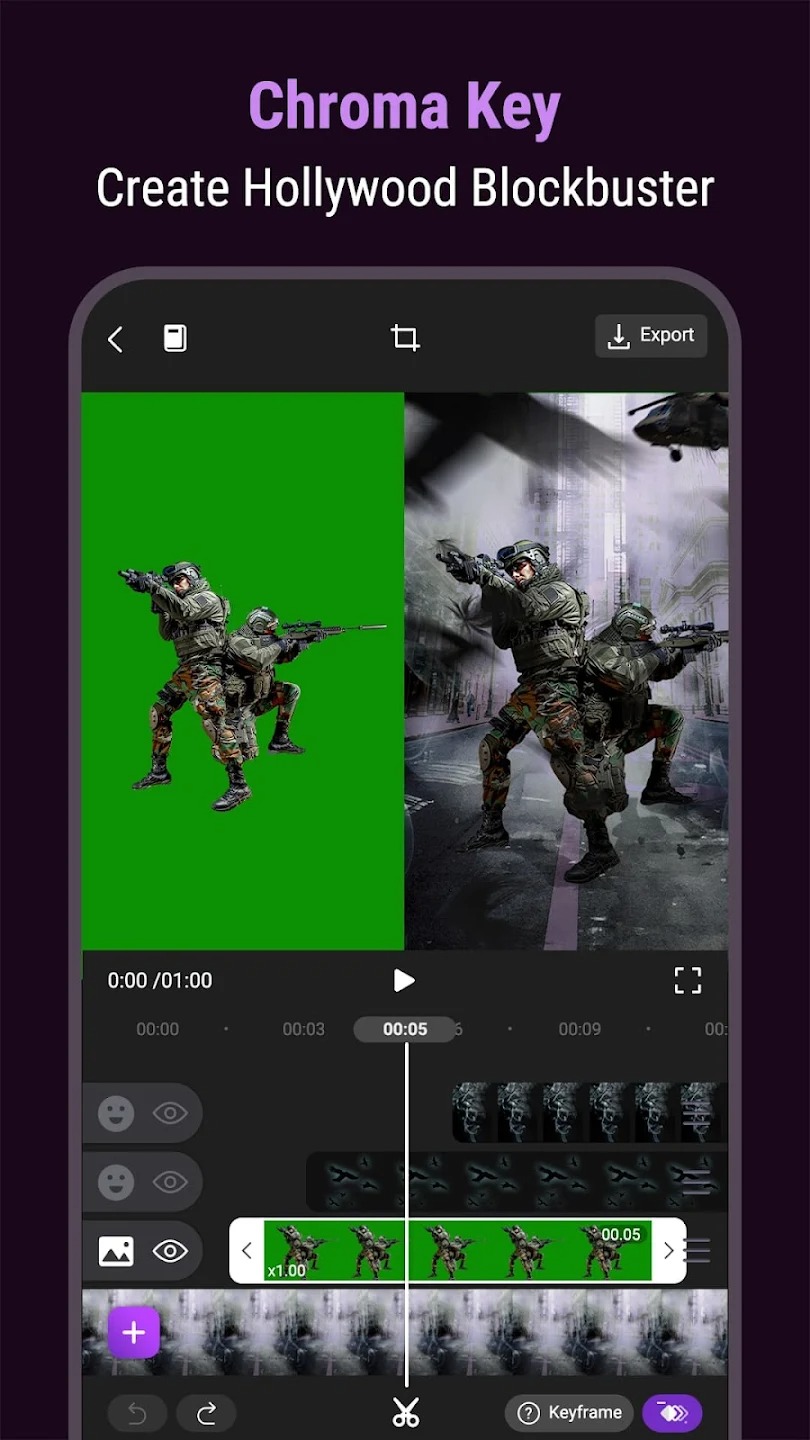Screen dimensions: 810x1440
Task: Select the image overlay track icon
Action: pos(116,1251)
